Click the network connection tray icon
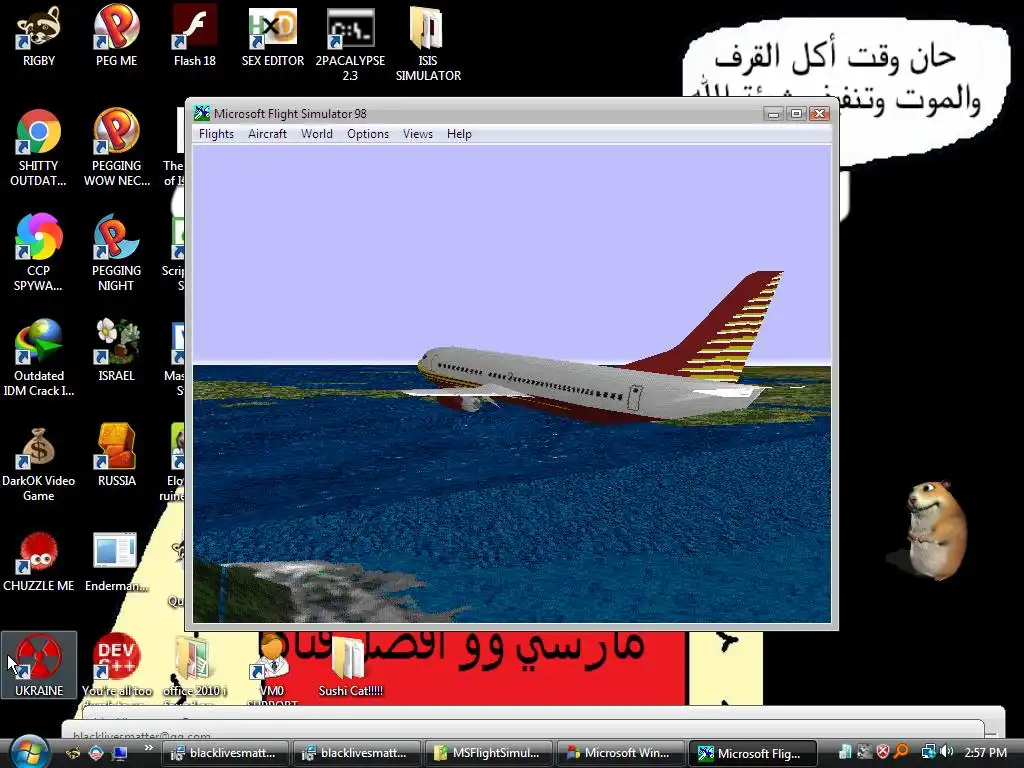This screenshot has height=768, width=1024. coord(927,752)
